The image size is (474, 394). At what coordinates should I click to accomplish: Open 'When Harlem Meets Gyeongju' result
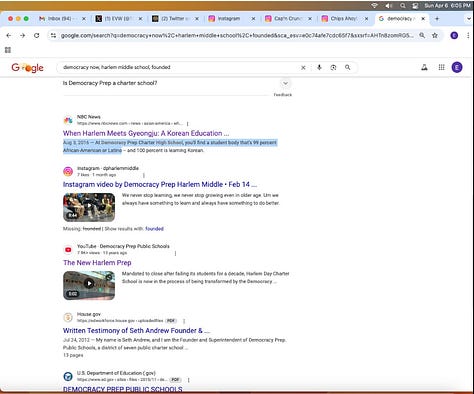tap(146, 133)
